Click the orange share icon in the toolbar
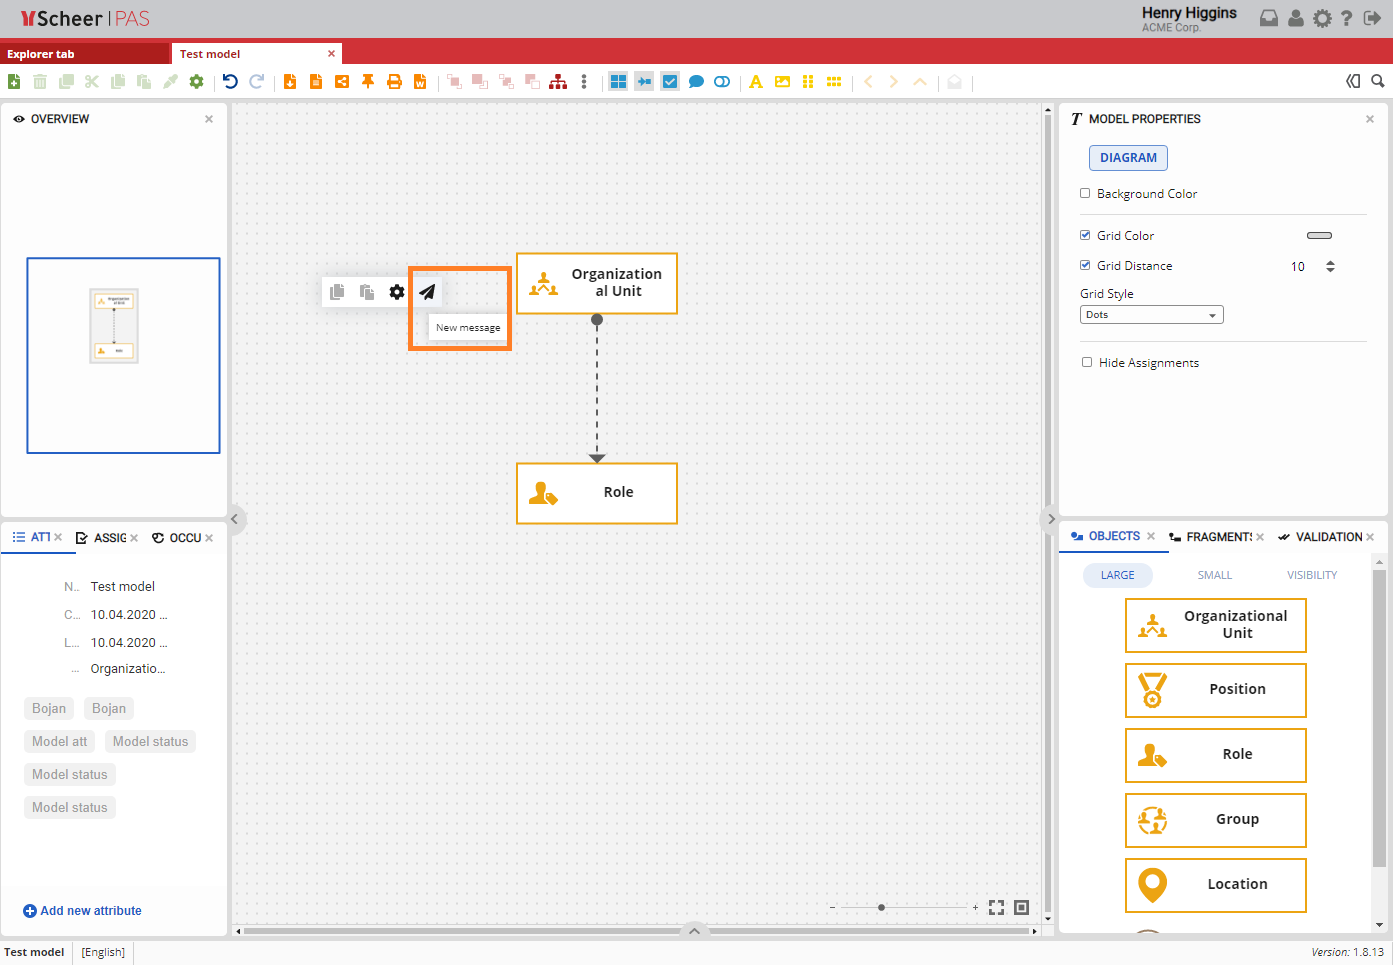 tap(342, 82)
